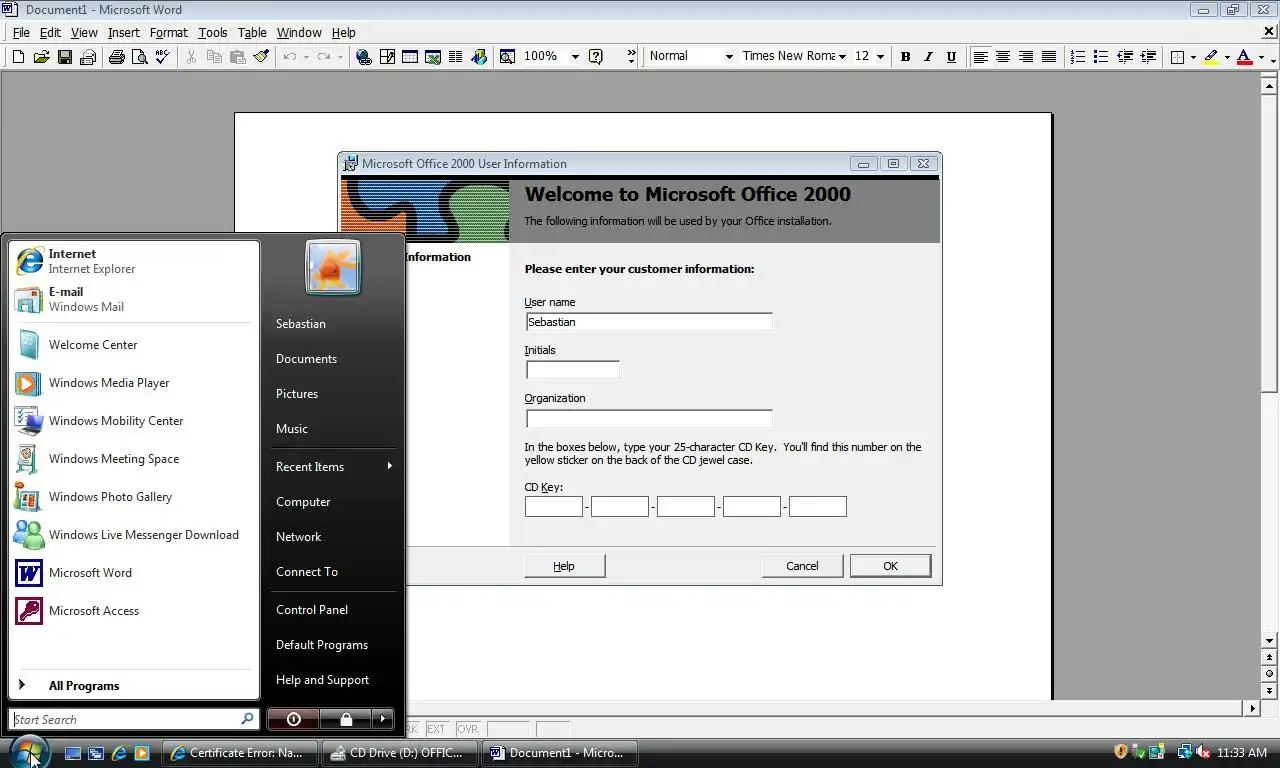The width and height of the screenshot is (1280, 768).
Task: Click the Organization input field
Action: pos(649,418)
